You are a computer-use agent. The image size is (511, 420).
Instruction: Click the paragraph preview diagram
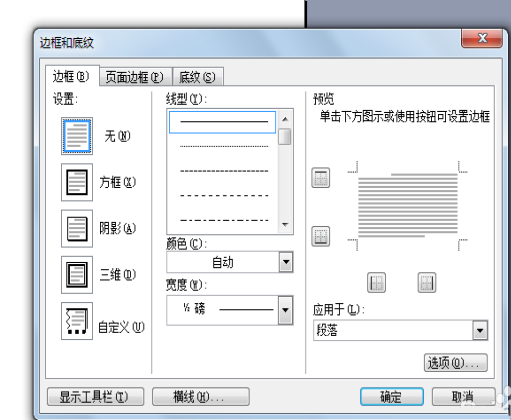coord(408,206)
